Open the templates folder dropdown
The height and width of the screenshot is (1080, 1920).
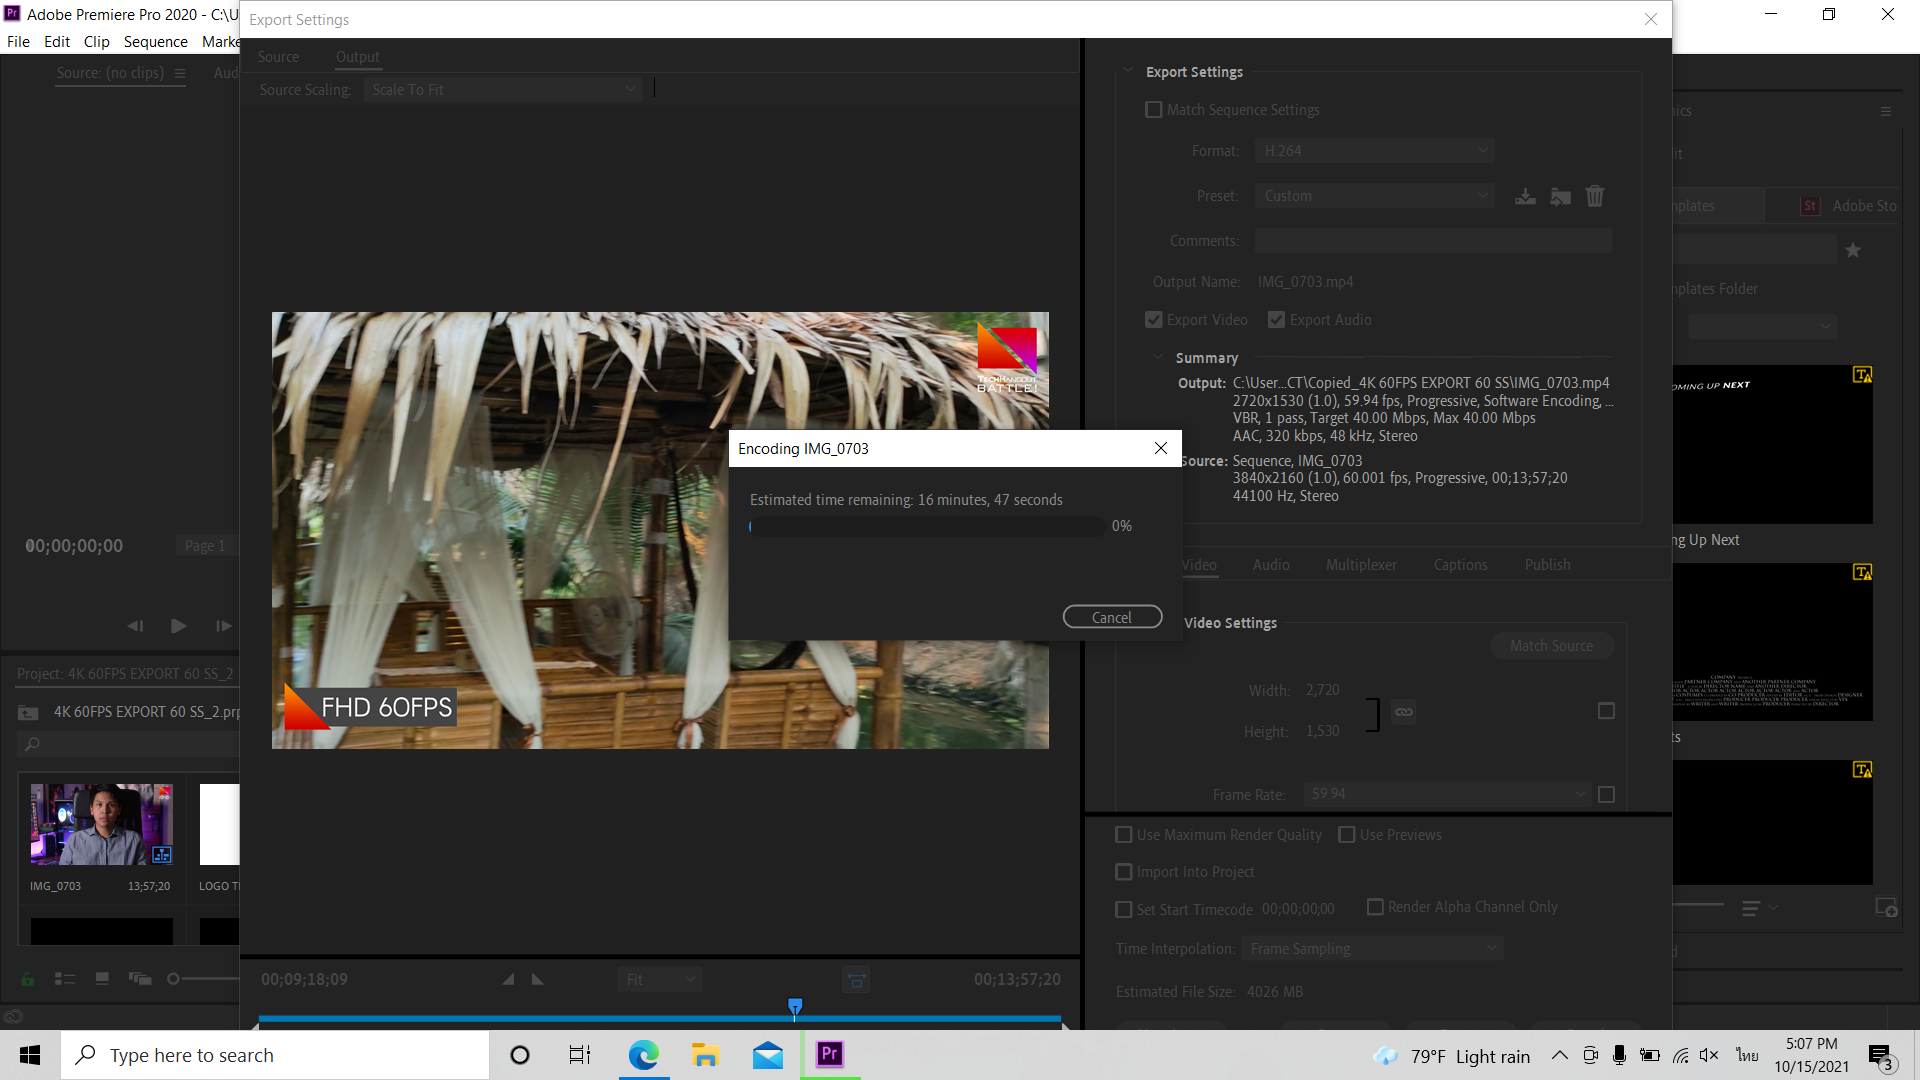pos(1762,327)
